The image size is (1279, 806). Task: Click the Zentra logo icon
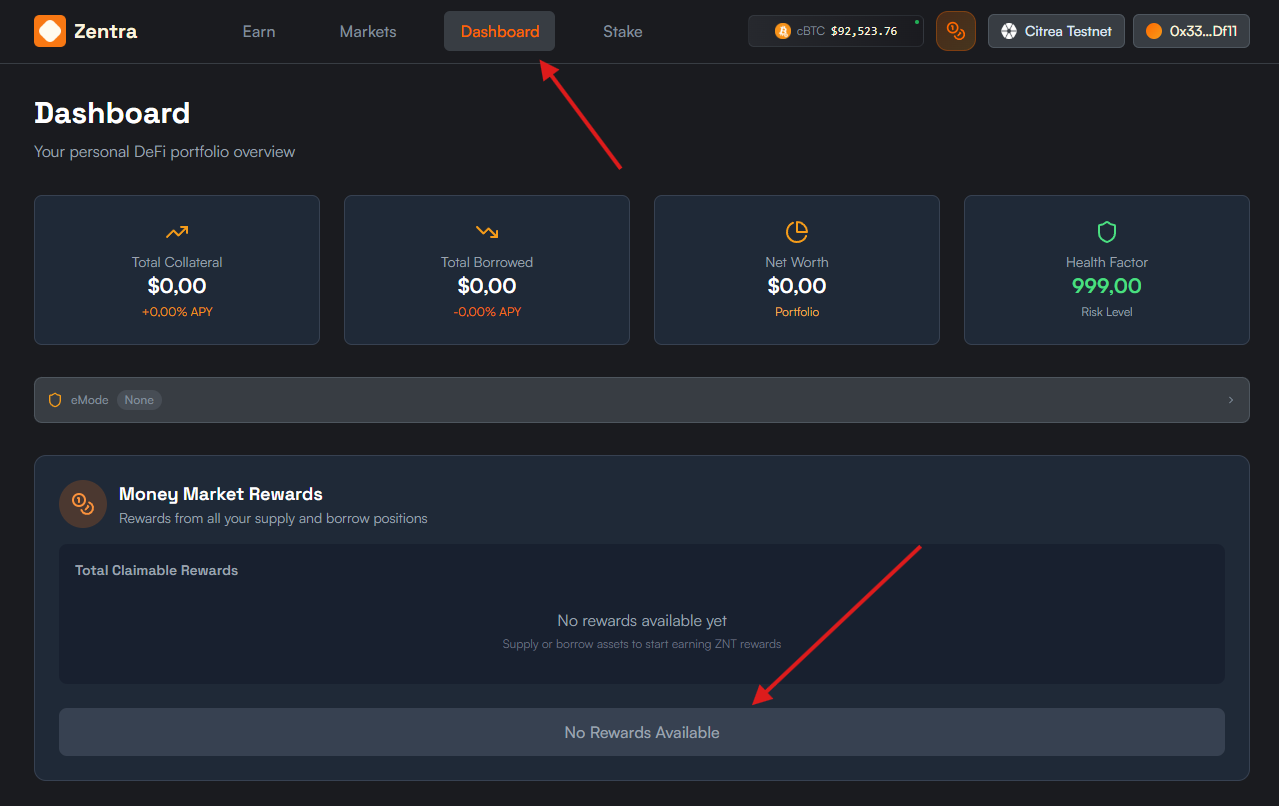point(50,31)
